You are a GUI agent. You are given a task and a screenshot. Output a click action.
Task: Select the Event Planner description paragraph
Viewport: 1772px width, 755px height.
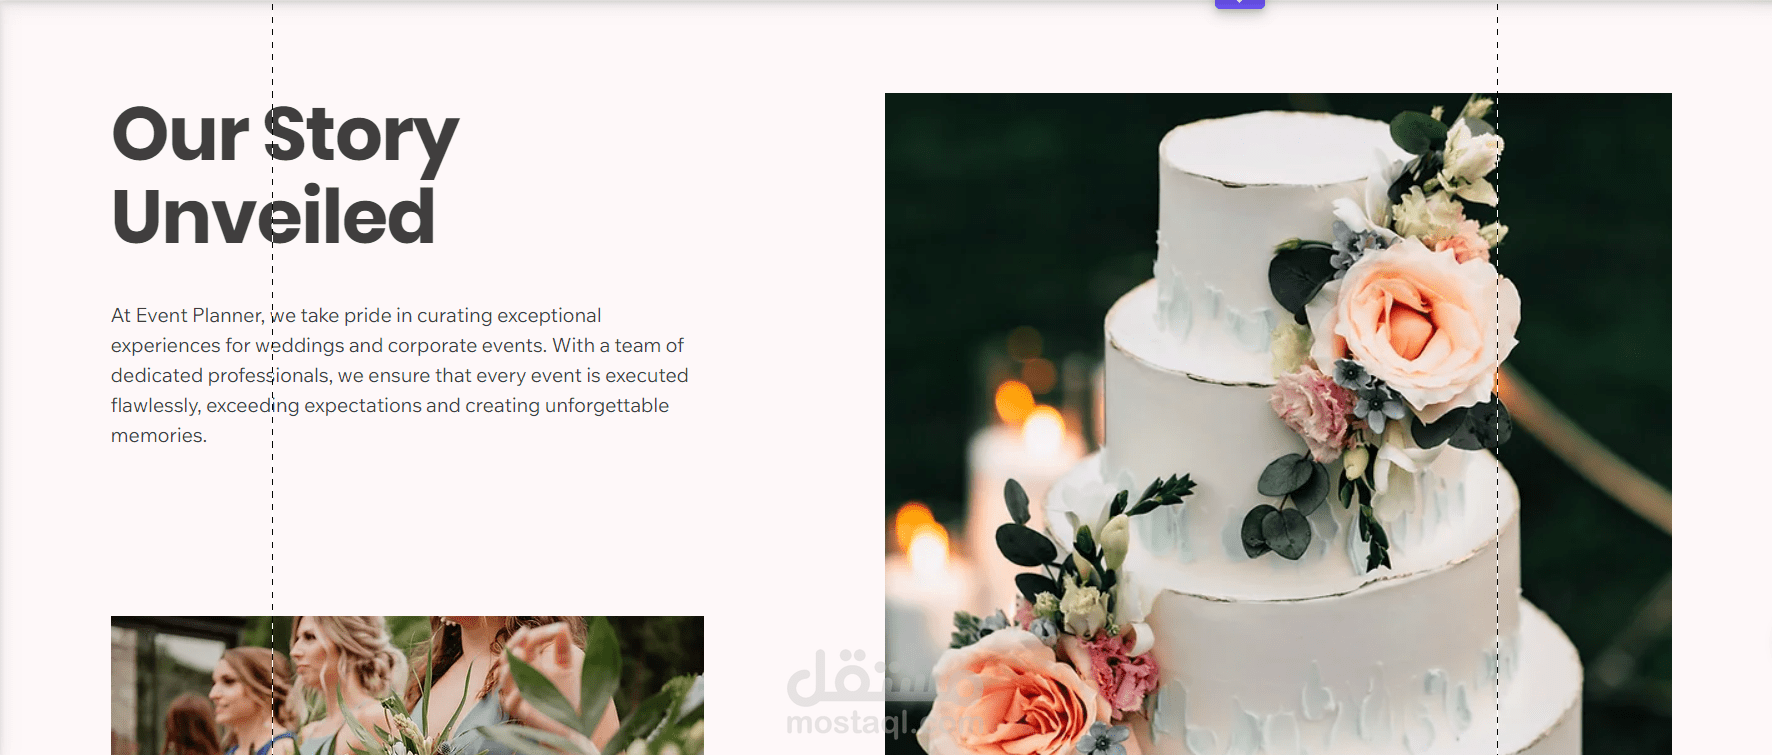(400, 375)
